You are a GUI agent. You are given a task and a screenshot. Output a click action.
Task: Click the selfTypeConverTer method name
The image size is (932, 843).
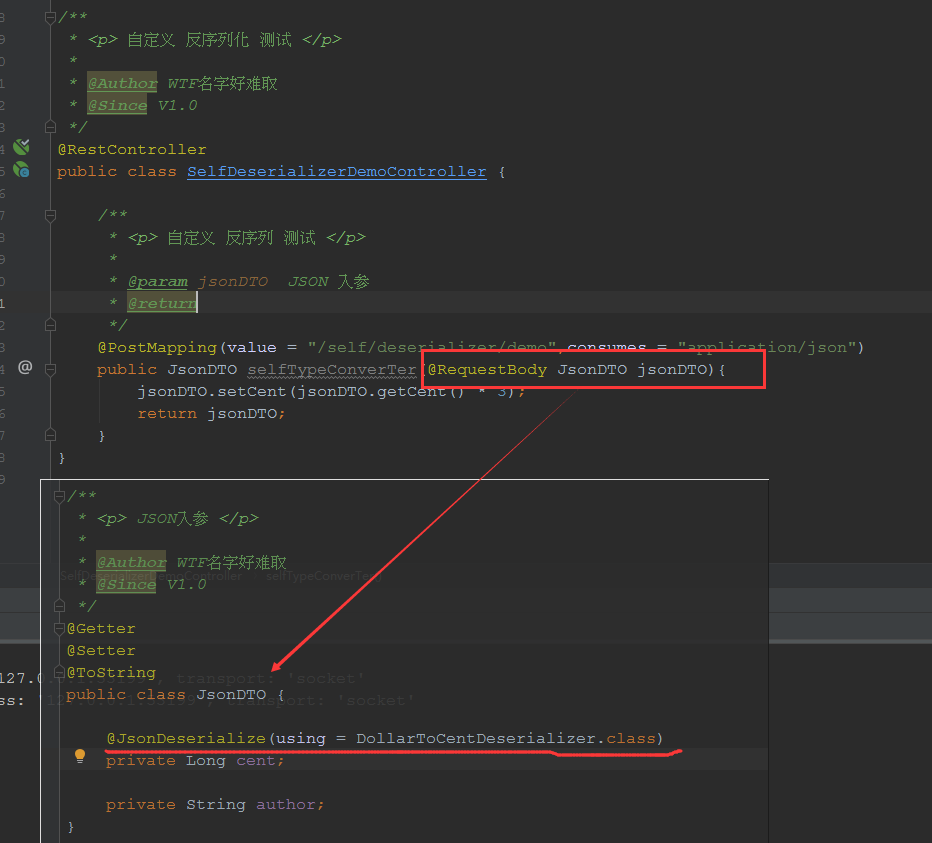(332, 370)
